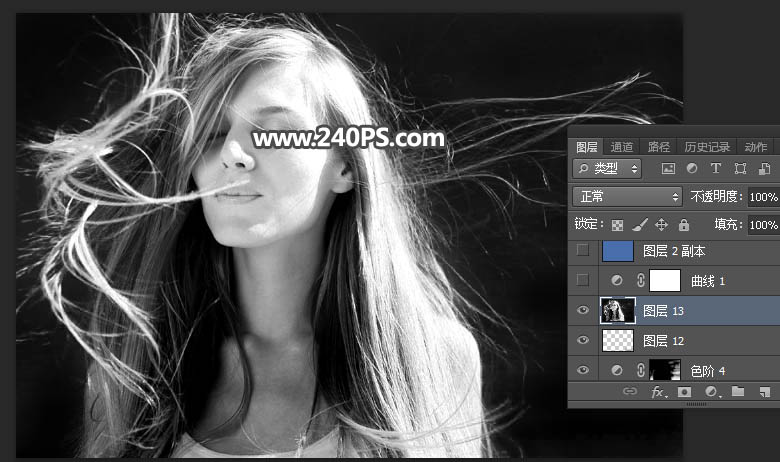Open the 历史记录 (History) tab
Viewport: 780px width, 462px height.
point(707,147)
